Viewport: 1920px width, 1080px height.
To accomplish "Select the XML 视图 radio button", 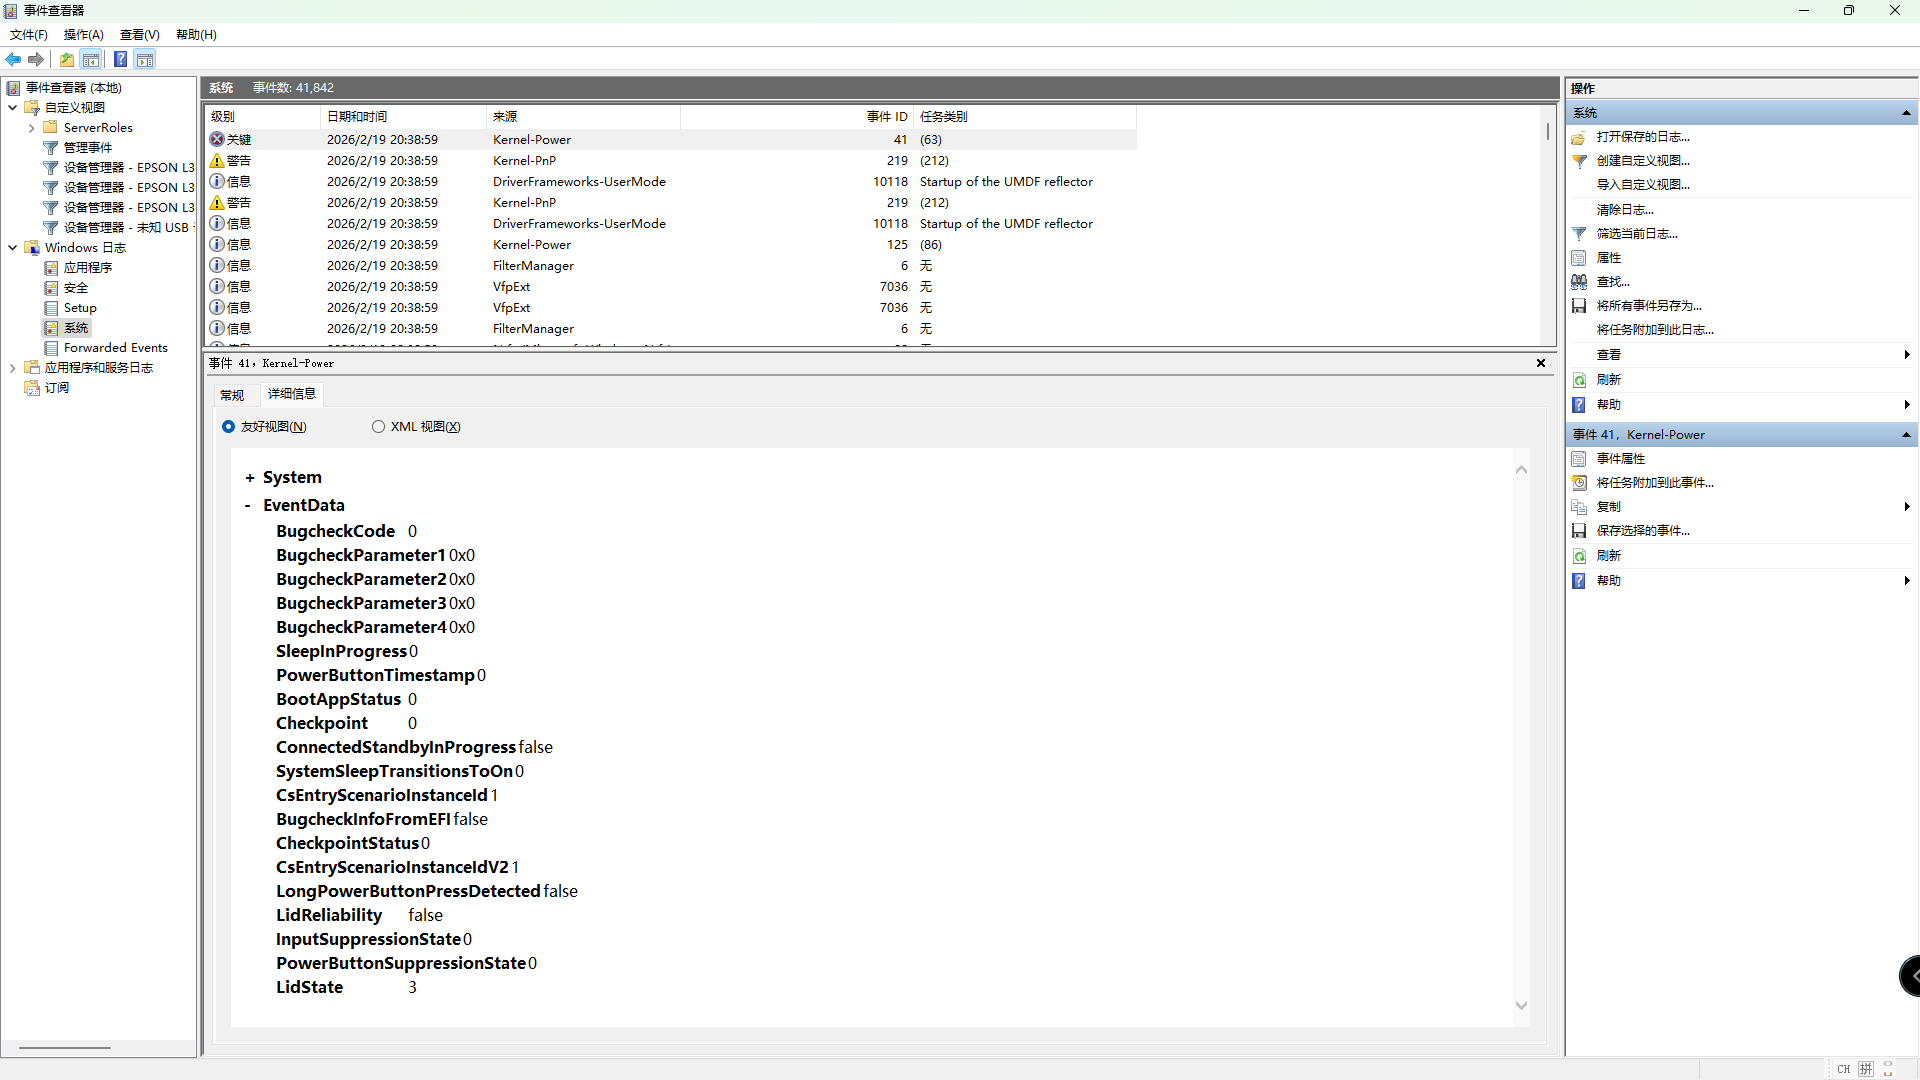I will [x=378, y=427].
